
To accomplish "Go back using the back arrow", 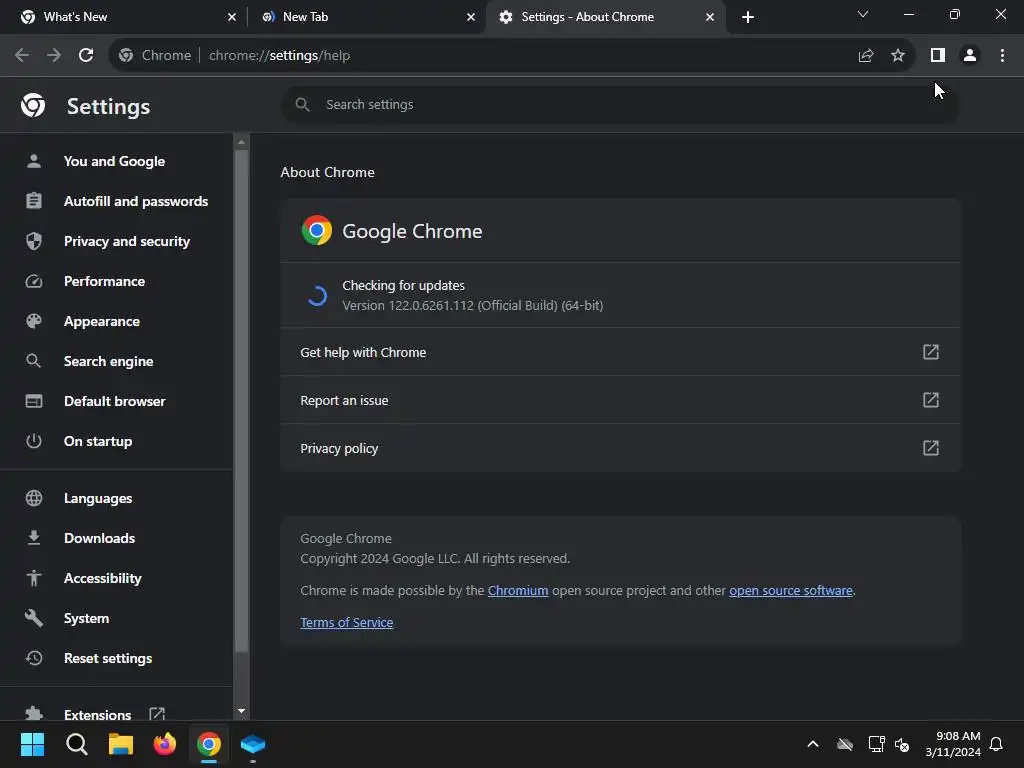I will coord(22,56).
